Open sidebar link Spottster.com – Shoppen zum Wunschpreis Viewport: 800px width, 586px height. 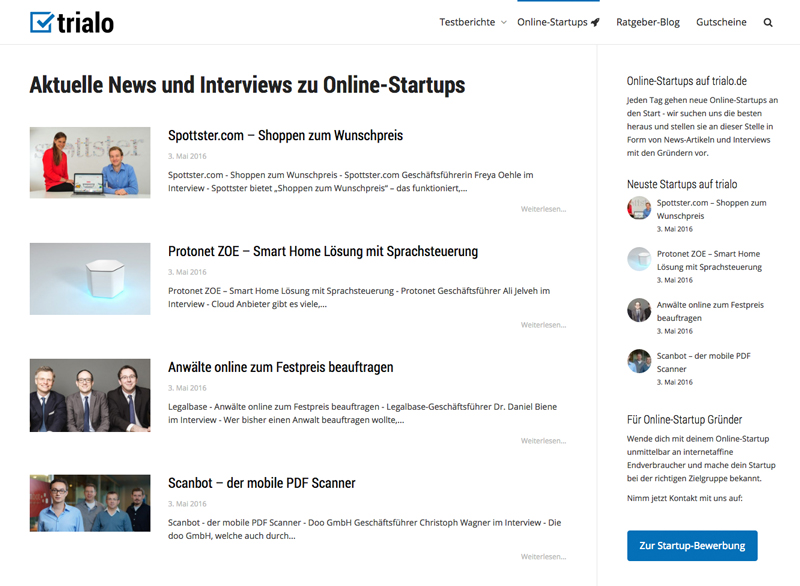pos(711,209)
